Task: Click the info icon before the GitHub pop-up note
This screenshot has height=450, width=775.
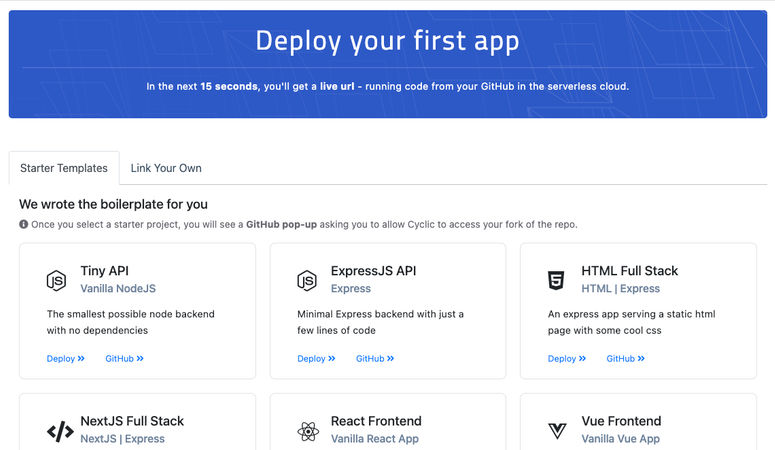Action: (x=23, y=224)
